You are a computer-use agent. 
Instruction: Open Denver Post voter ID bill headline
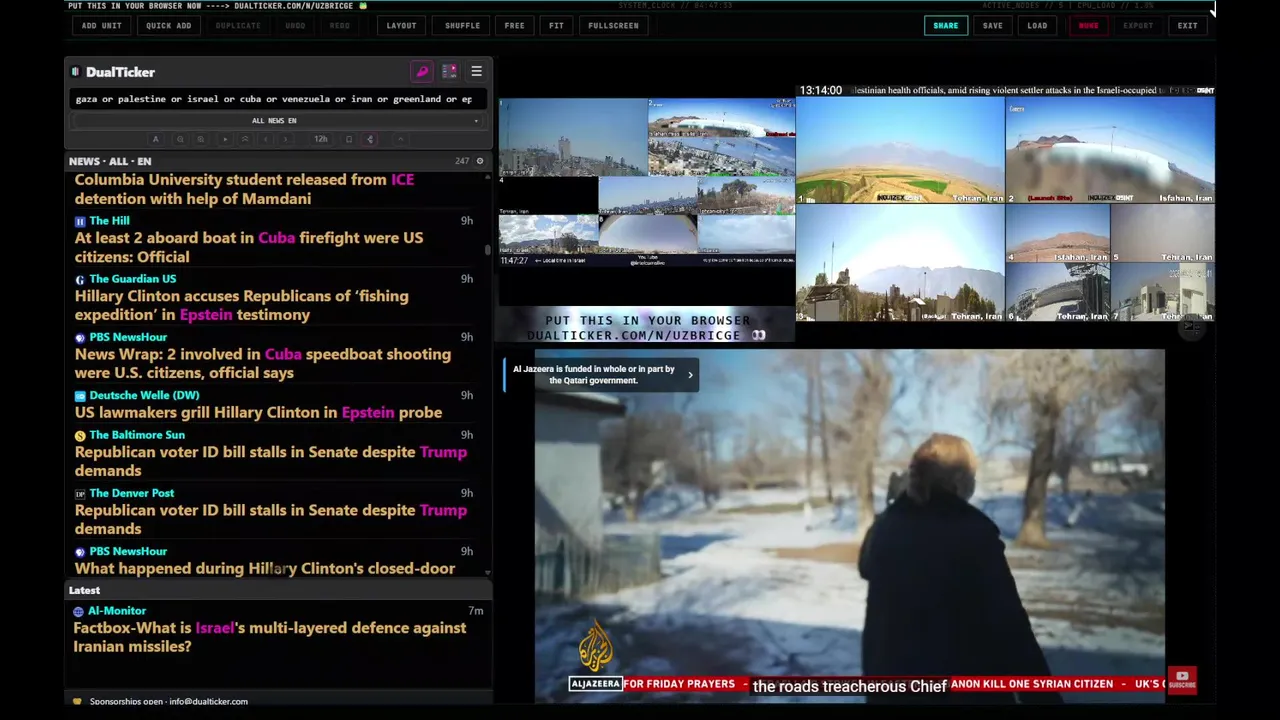point(270,519)
